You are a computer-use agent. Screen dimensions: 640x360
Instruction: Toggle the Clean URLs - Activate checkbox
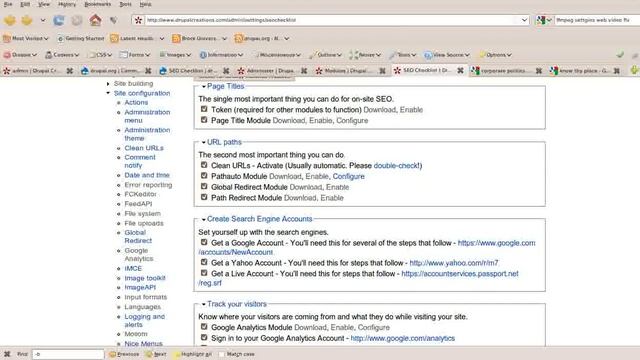[x=204, y=165]
